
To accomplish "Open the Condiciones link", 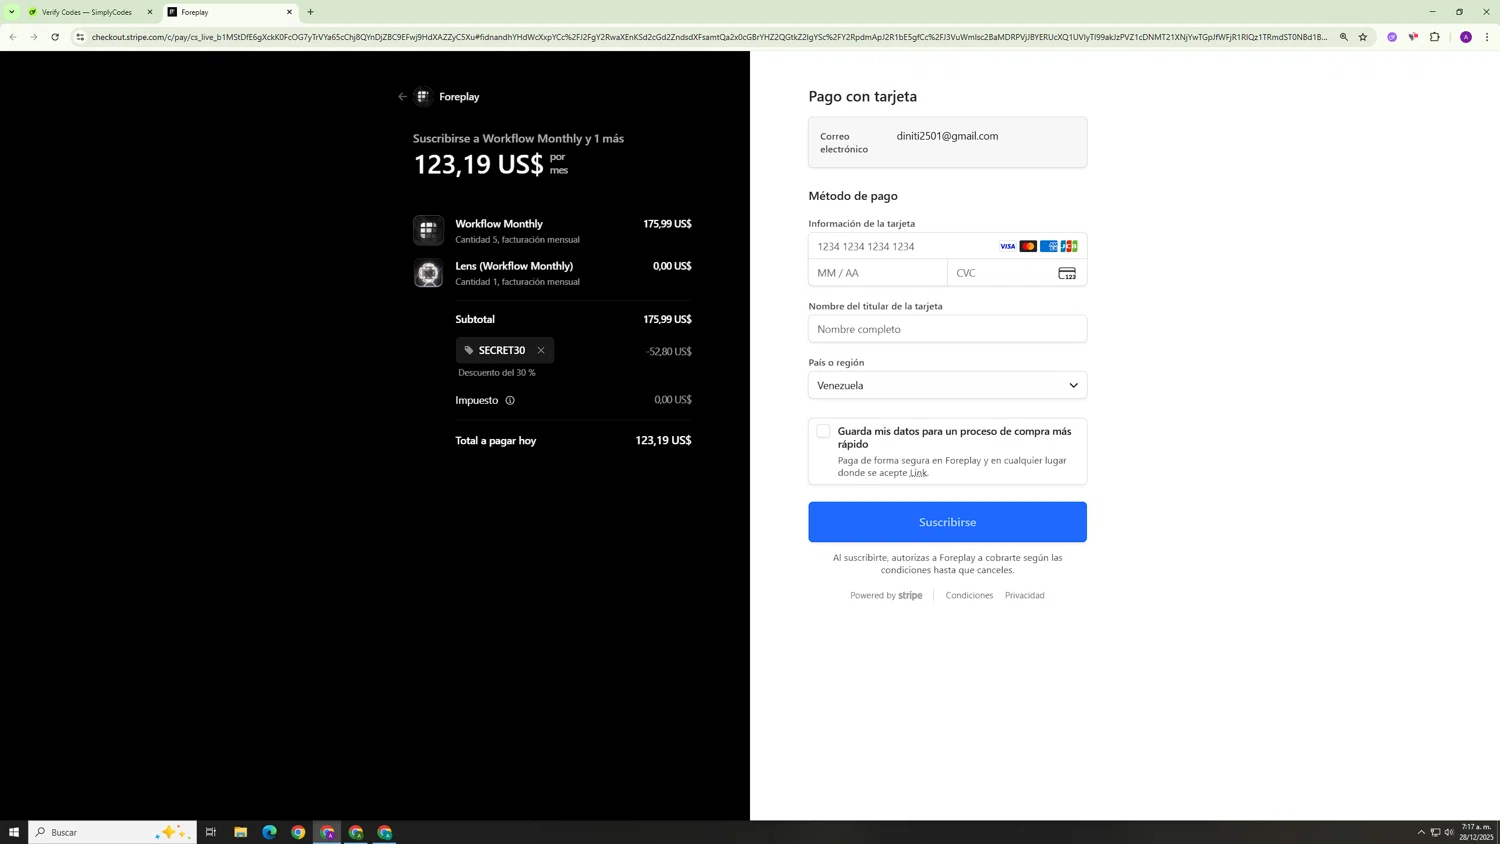I will point(969,595).
